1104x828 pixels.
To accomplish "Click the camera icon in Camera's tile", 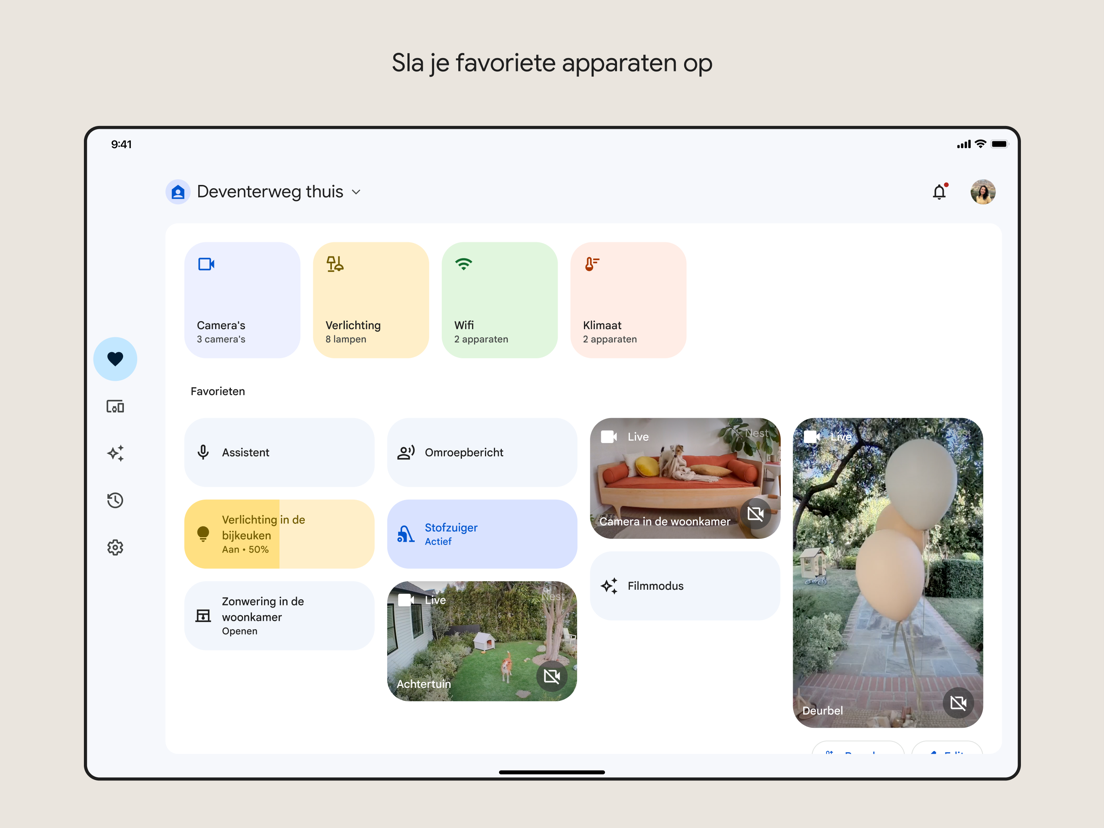I will coord(206,264).
